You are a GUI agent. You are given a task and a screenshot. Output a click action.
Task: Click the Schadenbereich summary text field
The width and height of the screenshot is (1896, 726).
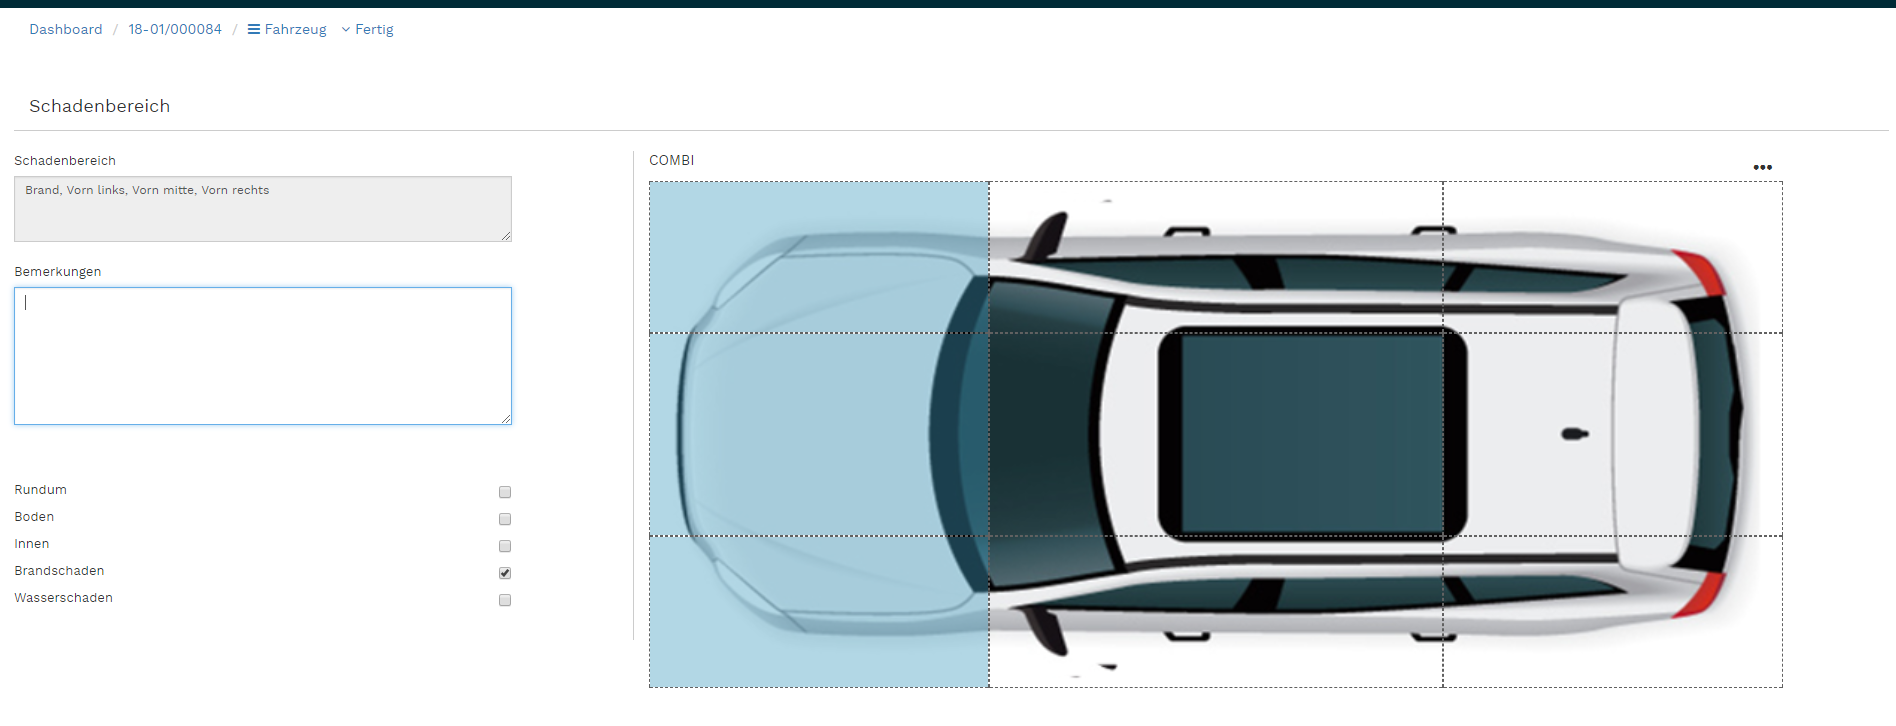pos(263,209)
